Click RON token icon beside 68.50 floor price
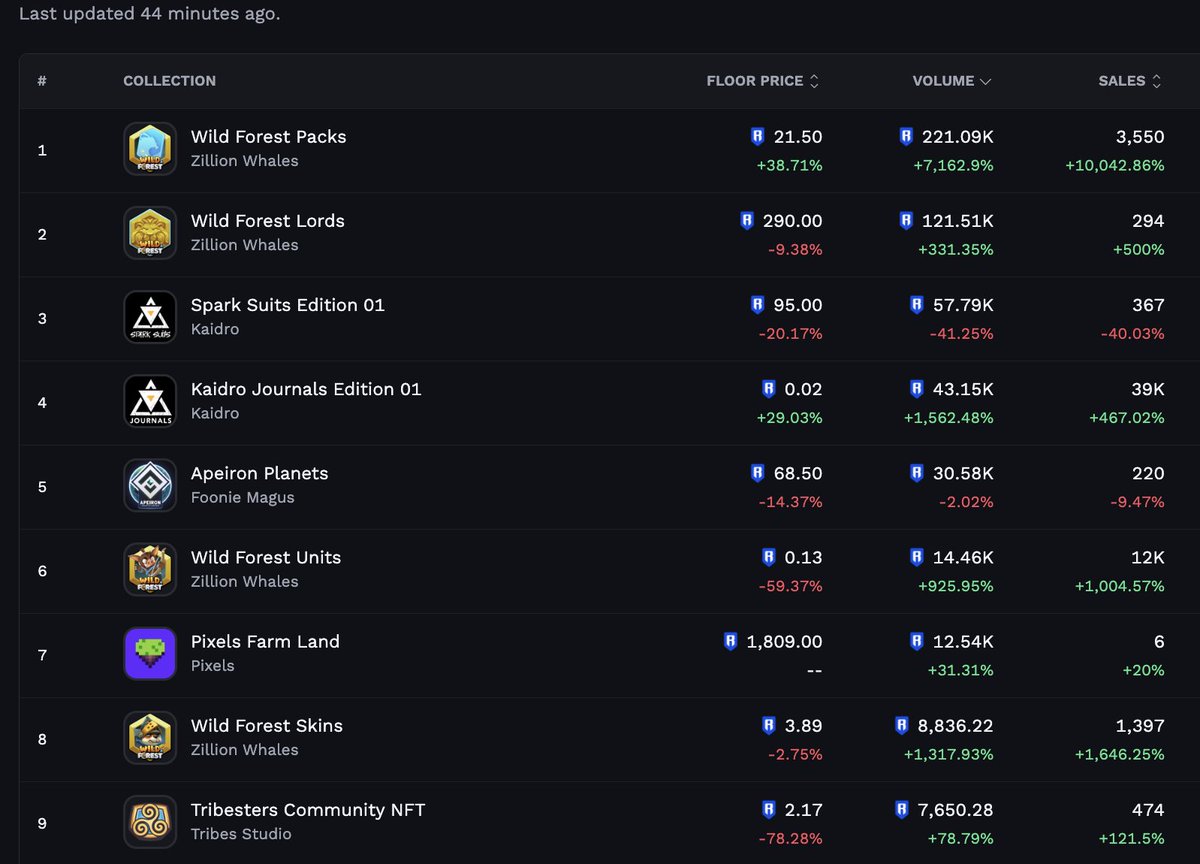 (x=757, y=473)
